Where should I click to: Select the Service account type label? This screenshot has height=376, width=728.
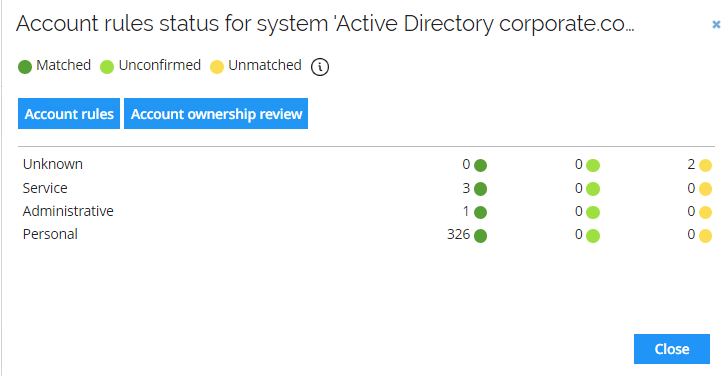(x=45, y=188)
